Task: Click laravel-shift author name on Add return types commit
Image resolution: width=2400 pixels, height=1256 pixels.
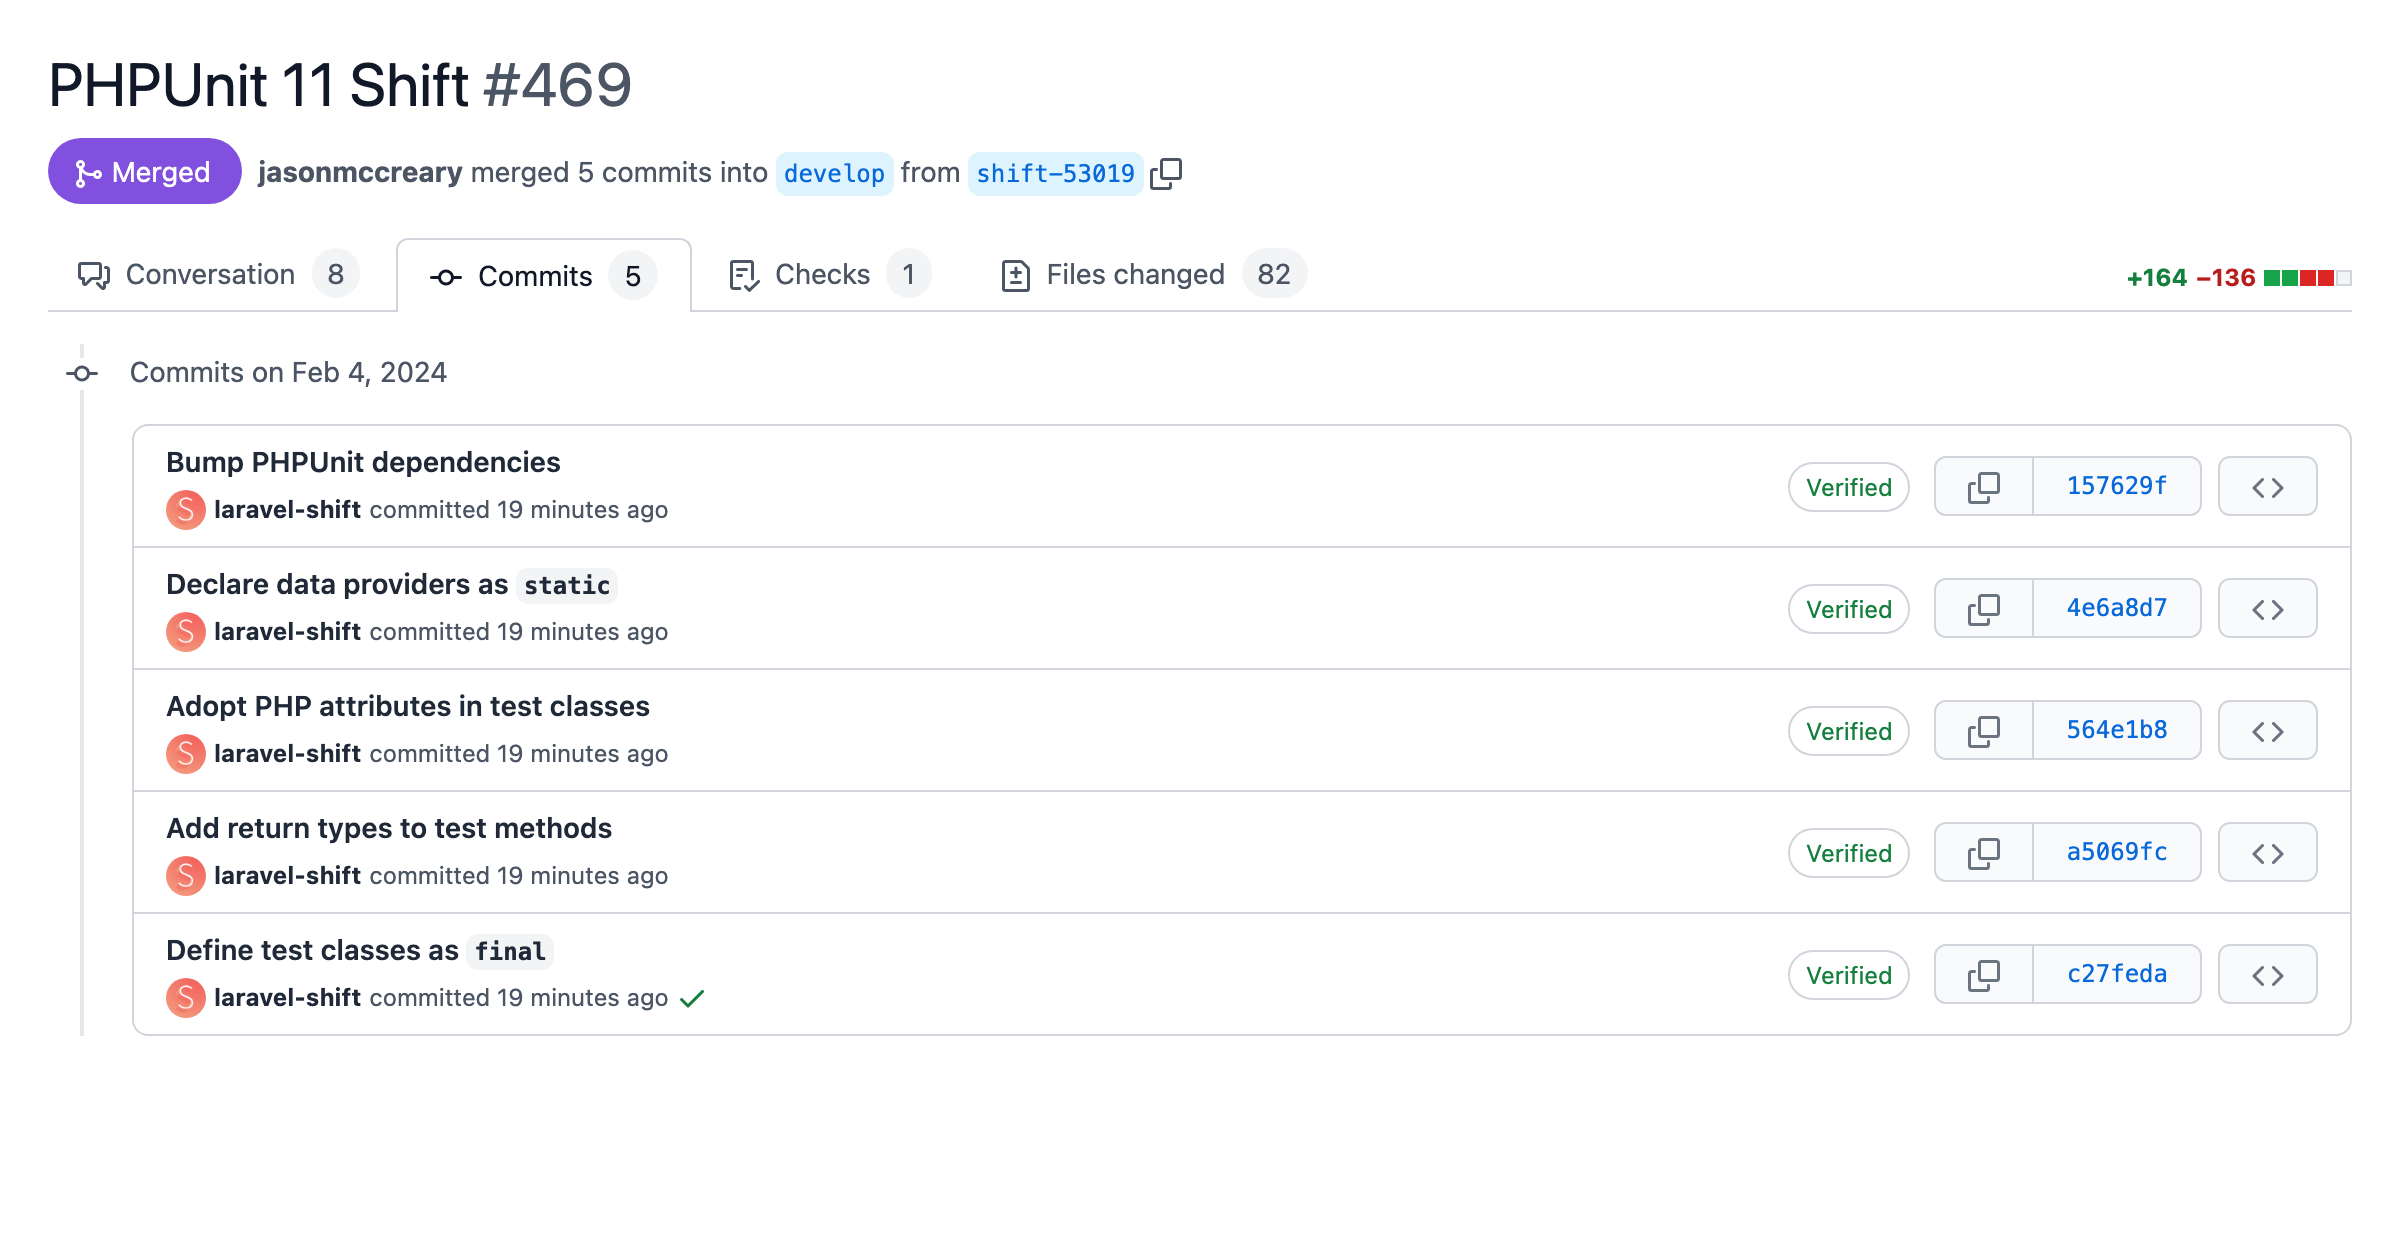Action: click(287, 876)
